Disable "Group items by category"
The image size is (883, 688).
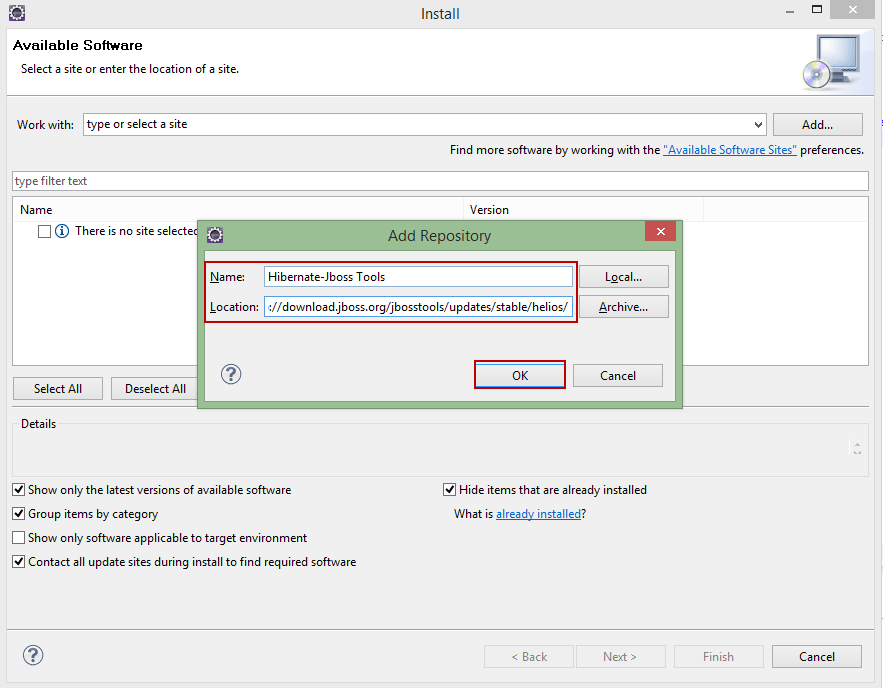(18, 513)
